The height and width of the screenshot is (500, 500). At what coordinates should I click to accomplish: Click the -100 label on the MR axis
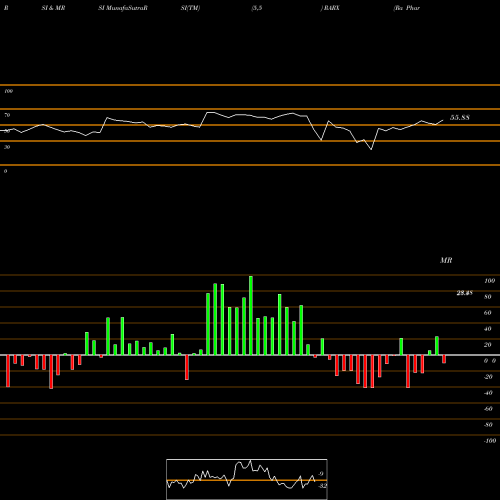coord(490,441)
